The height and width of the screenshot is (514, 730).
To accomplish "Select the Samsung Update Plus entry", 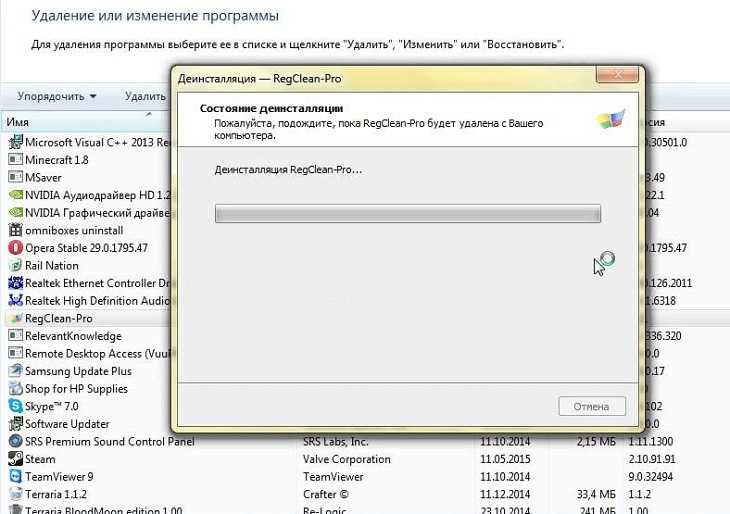I will 78,371.
